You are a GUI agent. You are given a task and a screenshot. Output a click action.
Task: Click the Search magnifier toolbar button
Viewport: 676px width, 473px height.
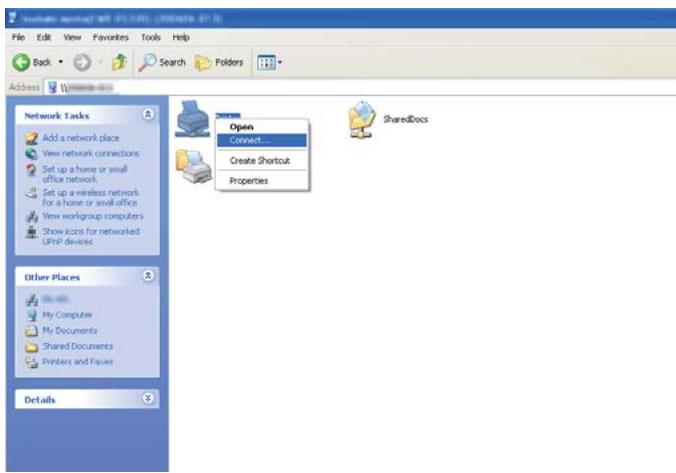(x=162, y=63)
